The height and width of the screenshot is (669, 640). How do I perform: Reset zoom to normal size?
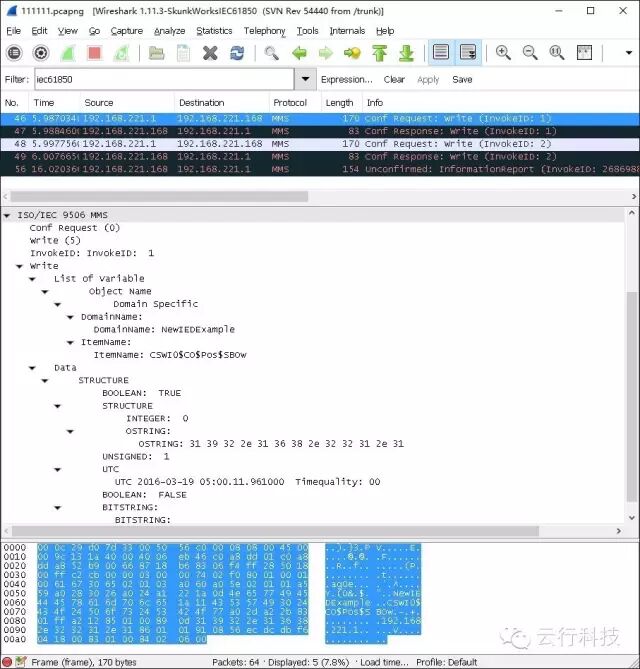click(556, 53)
